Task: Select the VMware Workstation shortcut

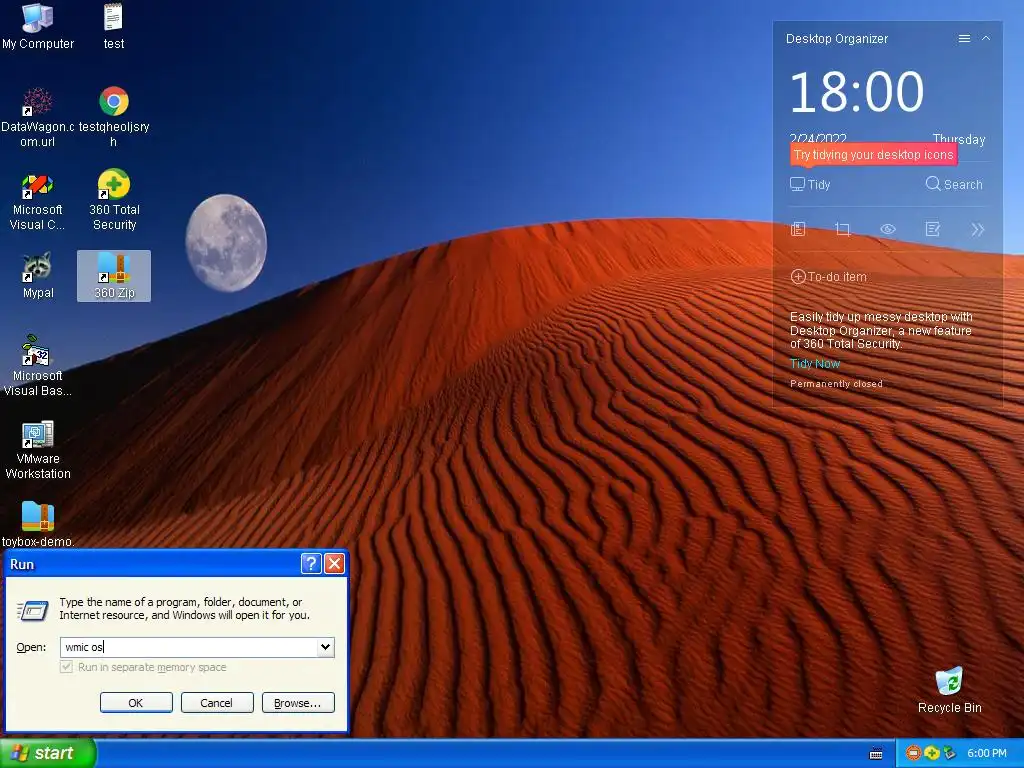Action: pyautogui.click(x=38, y=451)
